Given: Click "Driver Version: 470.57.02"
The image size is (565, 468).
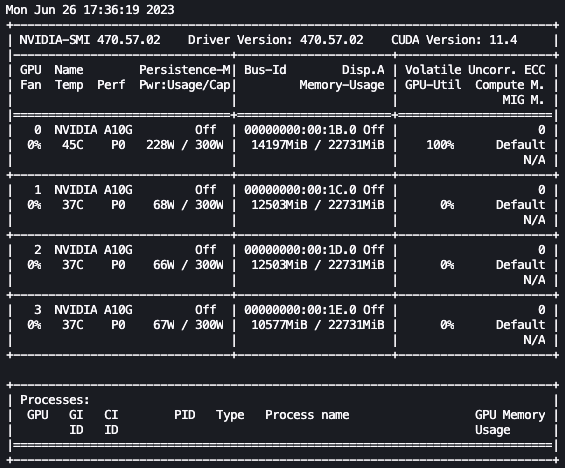Looking at the screenshot, I should tap(276, 40).
